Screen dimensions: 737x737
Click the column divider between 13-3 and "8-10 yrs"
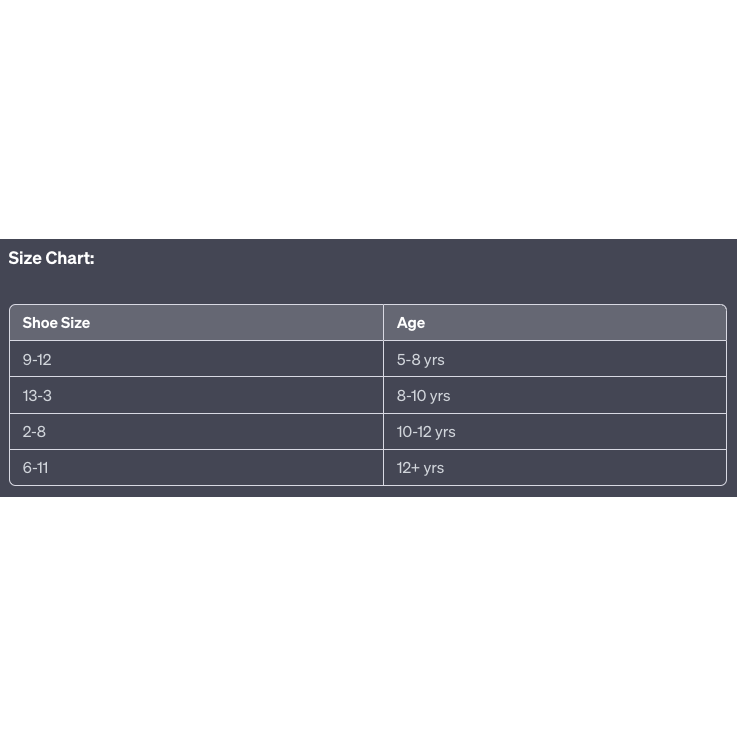(x=383, y=395)
